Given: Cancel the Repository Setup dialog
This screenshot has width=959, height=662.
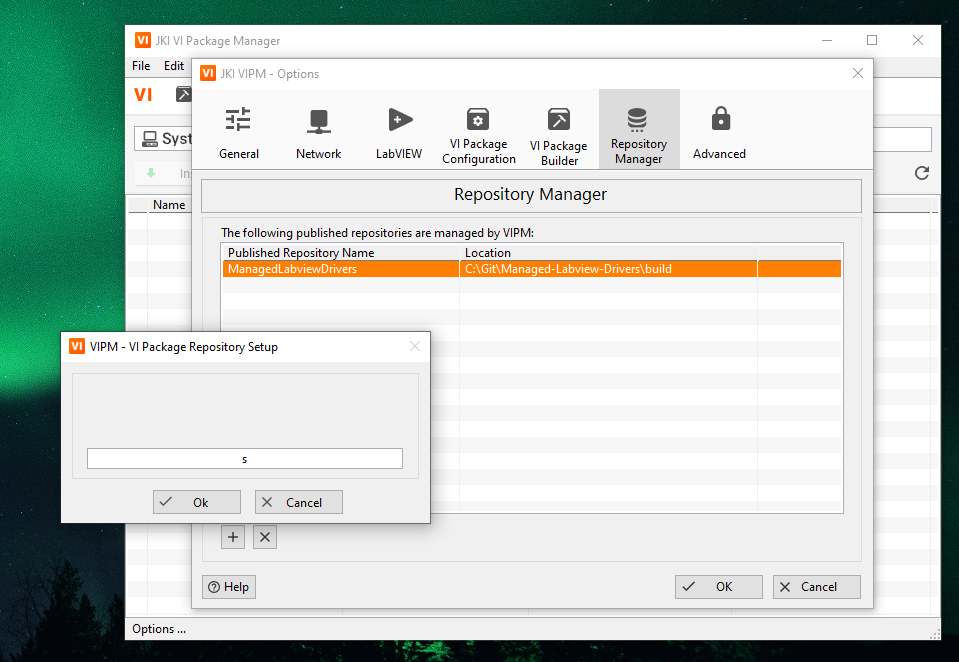Looking at the screenshot, I should [x=298, y=501].
